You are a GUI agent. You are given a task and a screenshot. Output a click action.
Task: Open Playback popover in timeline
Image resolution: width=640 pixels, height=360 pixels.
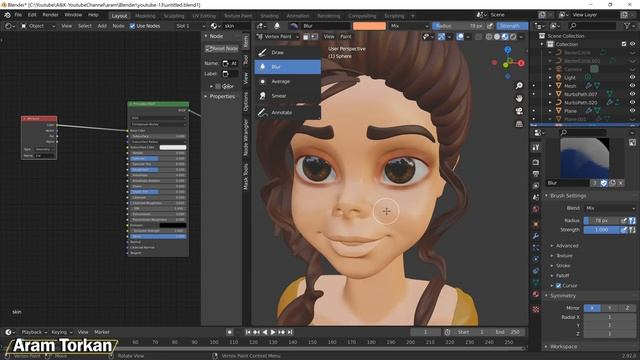(34, 332)
